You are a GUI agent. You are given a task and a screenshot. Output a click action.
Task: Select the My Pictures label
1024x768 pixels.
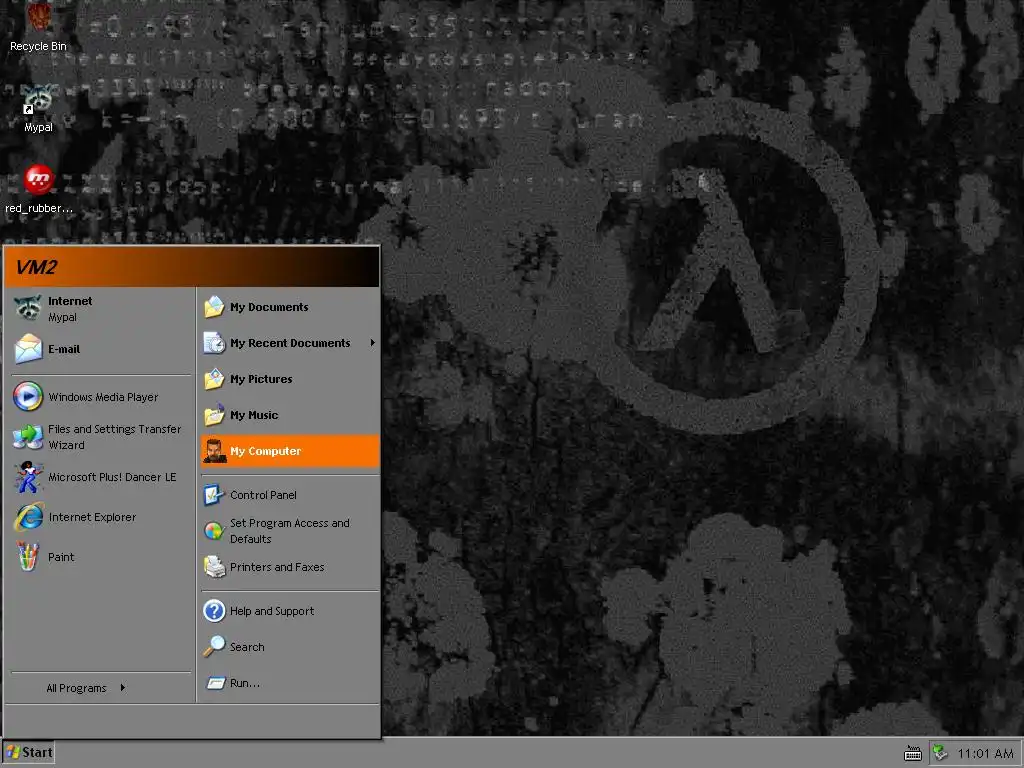(261, 379)
